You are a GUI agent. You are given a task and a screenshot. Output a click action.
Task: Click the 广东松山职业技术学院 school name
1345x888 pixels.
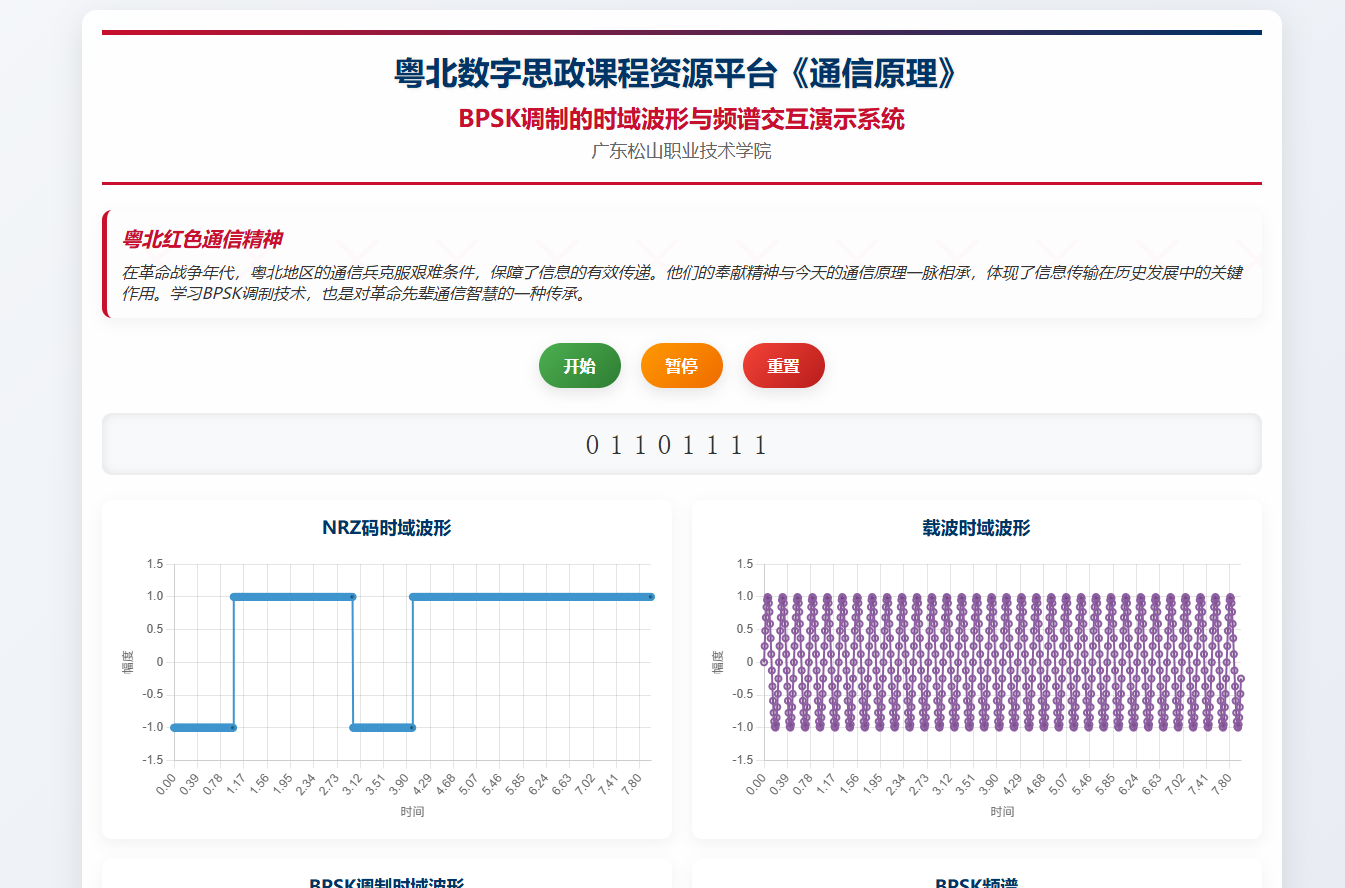[x=681, y=152]
